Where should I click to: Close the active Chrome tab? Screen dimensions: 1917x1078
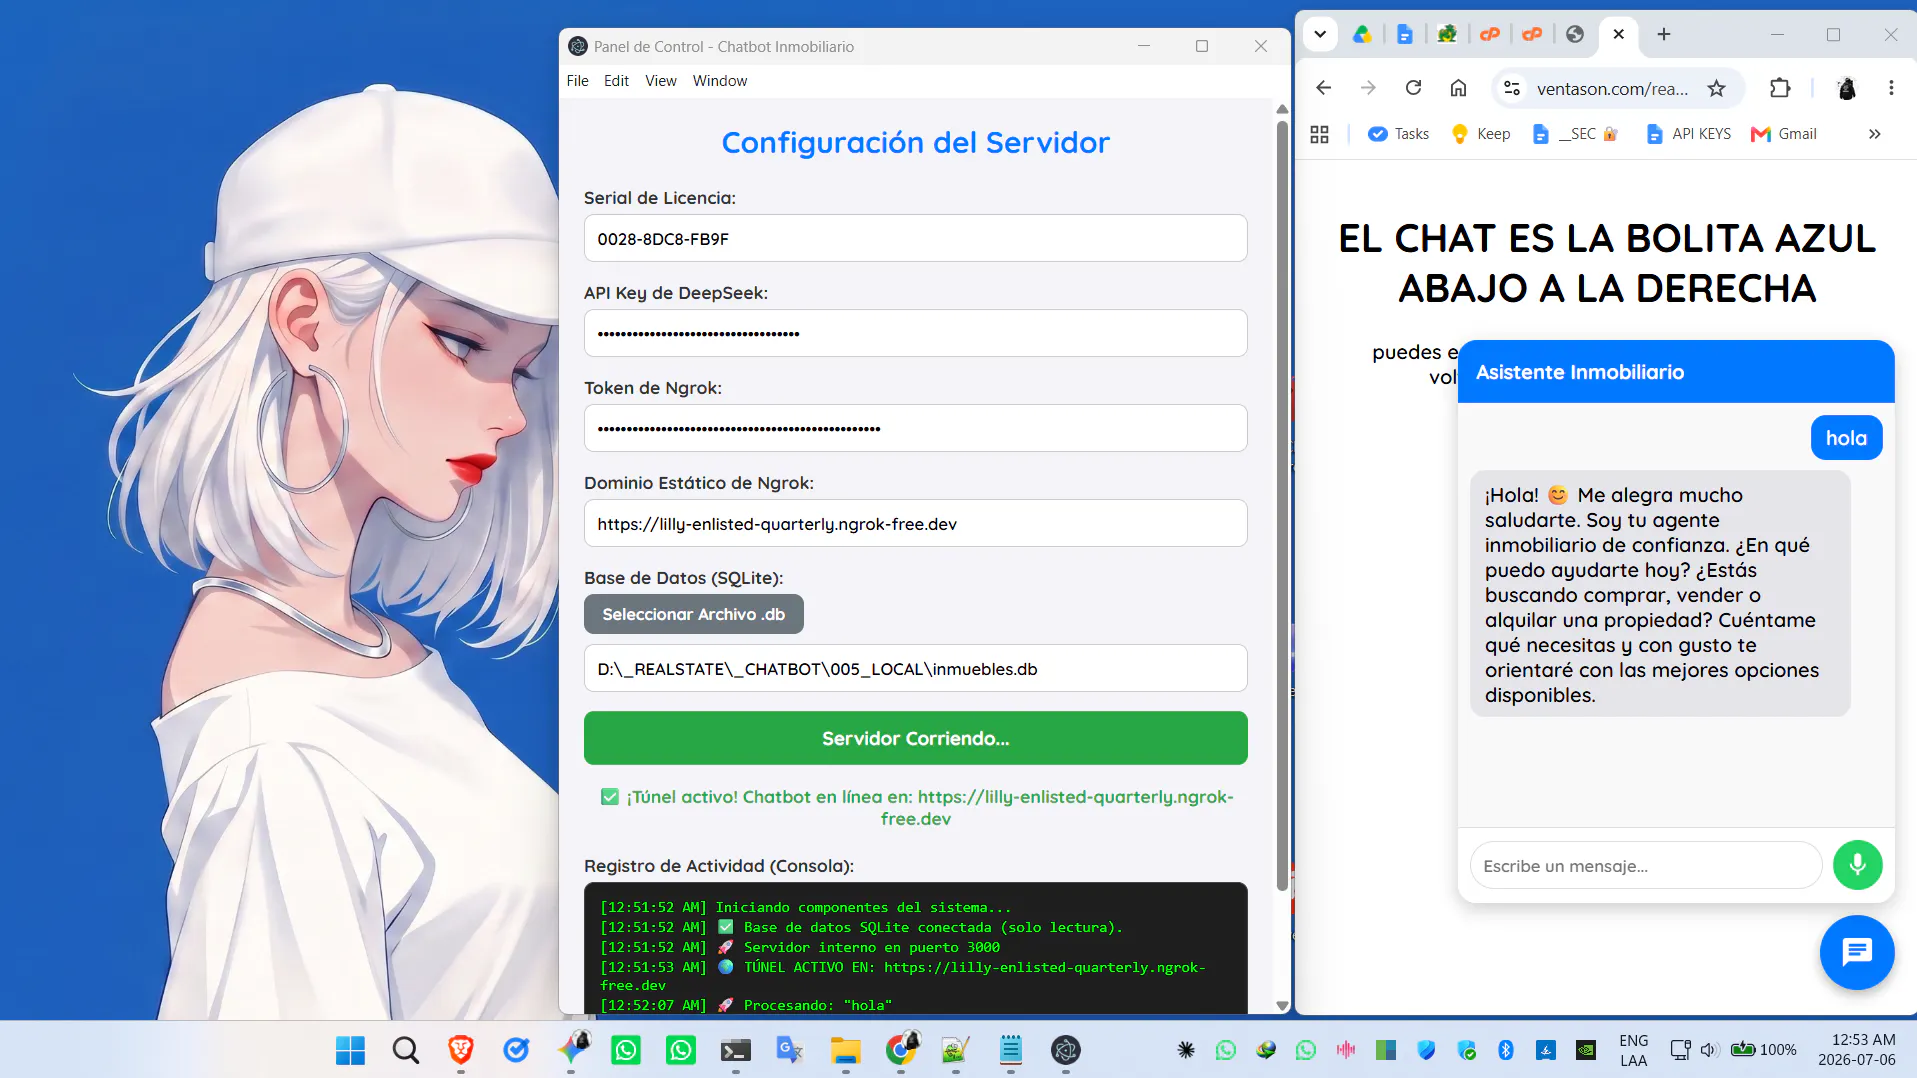1619,34
